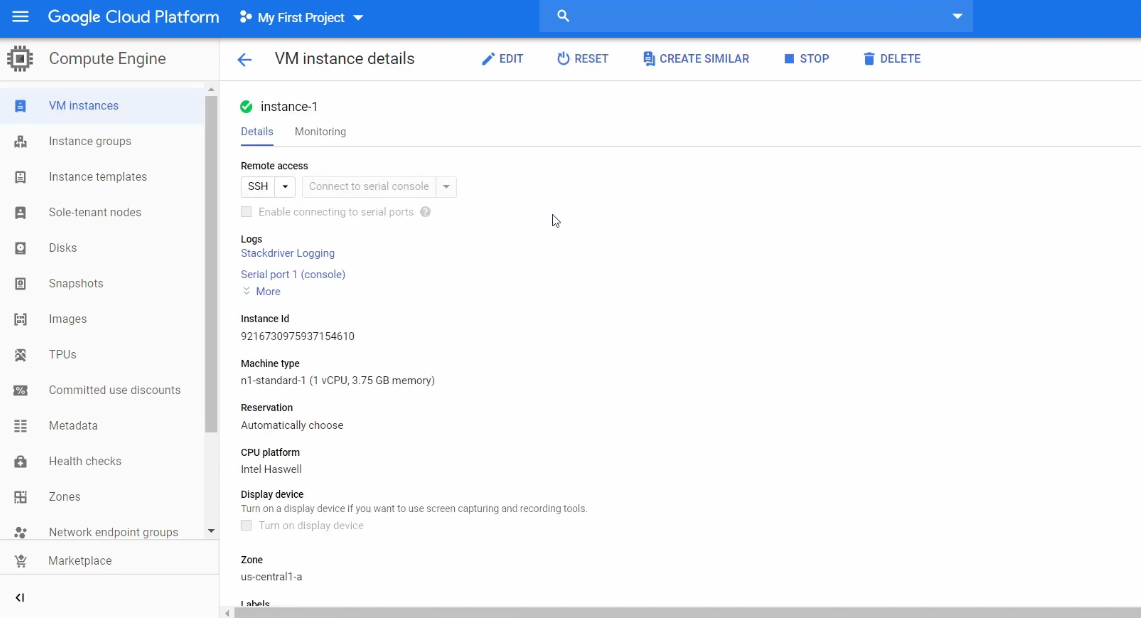Open the SSH options dropdown arrow
Viewport: 1141px width, 618px height.
pyautogui.click(x=285, y=186)
